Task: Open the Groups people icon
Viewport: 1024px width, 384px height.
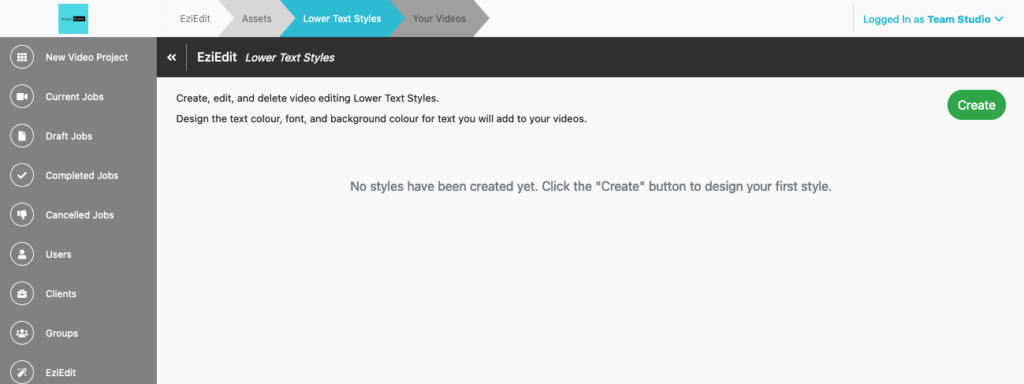Action: pyautogui.click(x=22, y=333)
